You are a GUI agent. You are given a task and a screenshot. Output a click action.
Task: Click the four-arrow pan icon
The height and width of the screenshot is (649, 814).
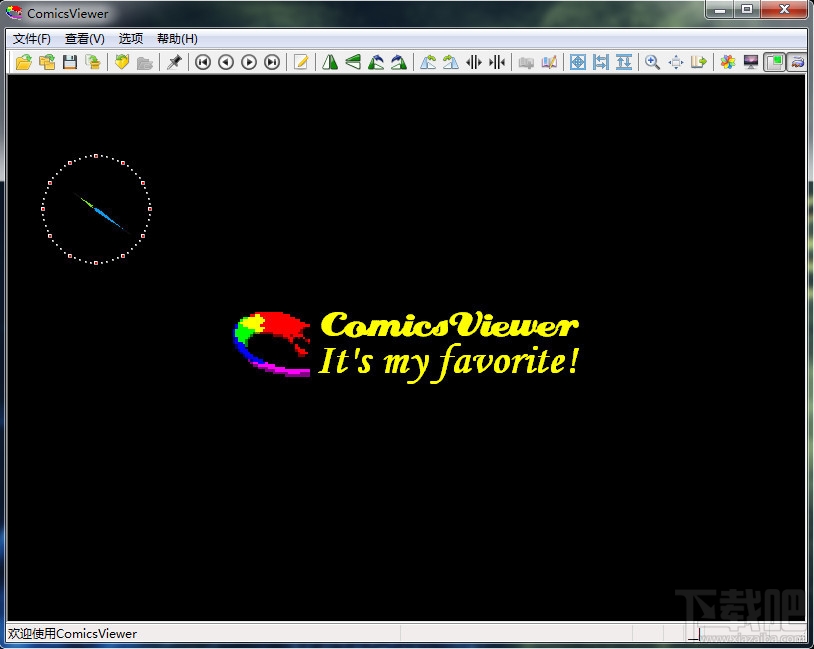click(x=676, y=62)
